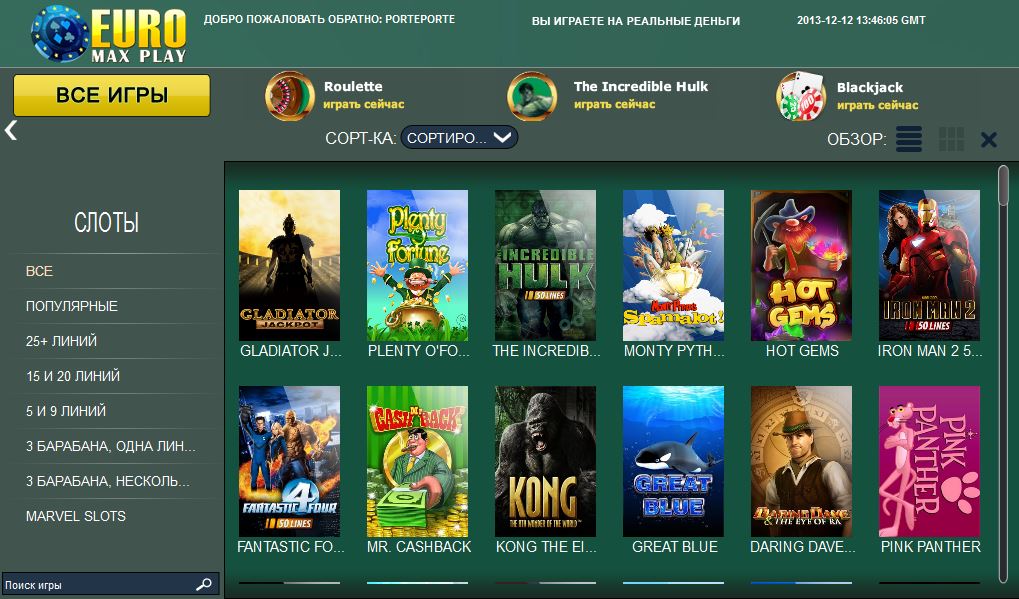1019x599 pixels.
Task: Open Iron Man 2 game thumbnail
Action: [x=929, y=265]
